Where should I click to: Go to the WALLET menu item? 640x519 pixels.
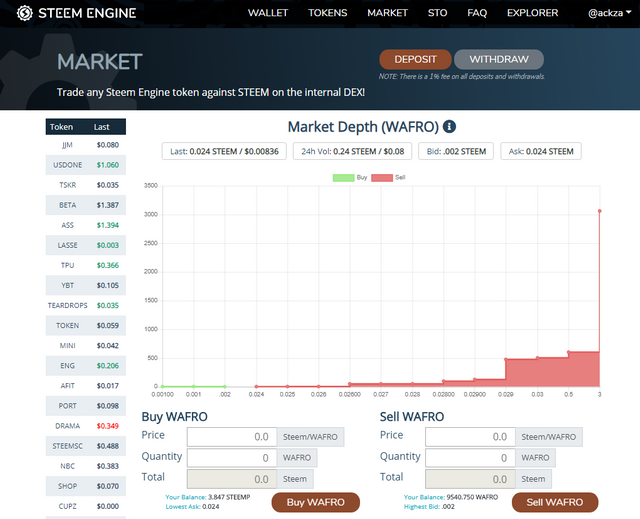pos(268,13)
